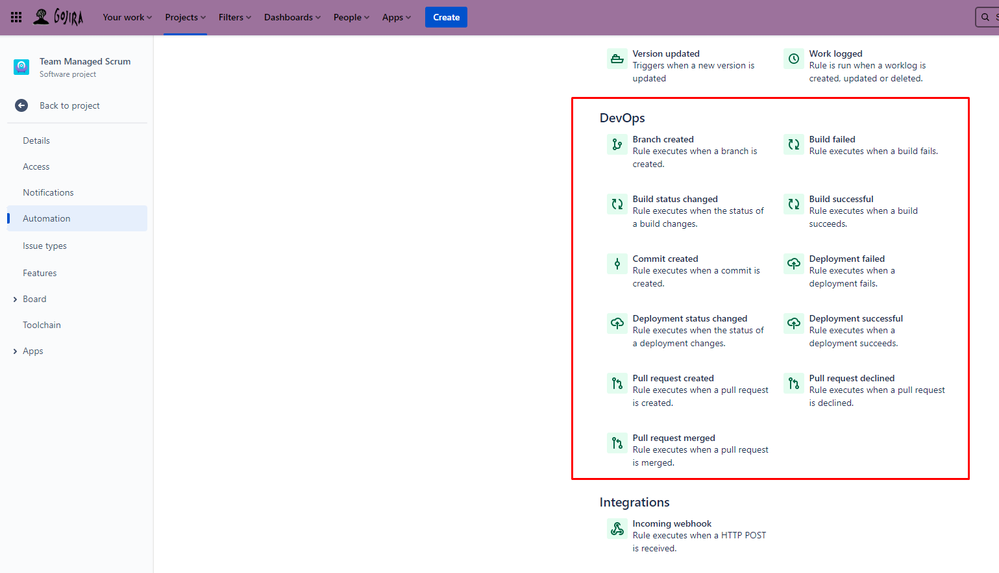Choose the Build status changed trigger title
The image size is (999, 573).
[675, 199]
